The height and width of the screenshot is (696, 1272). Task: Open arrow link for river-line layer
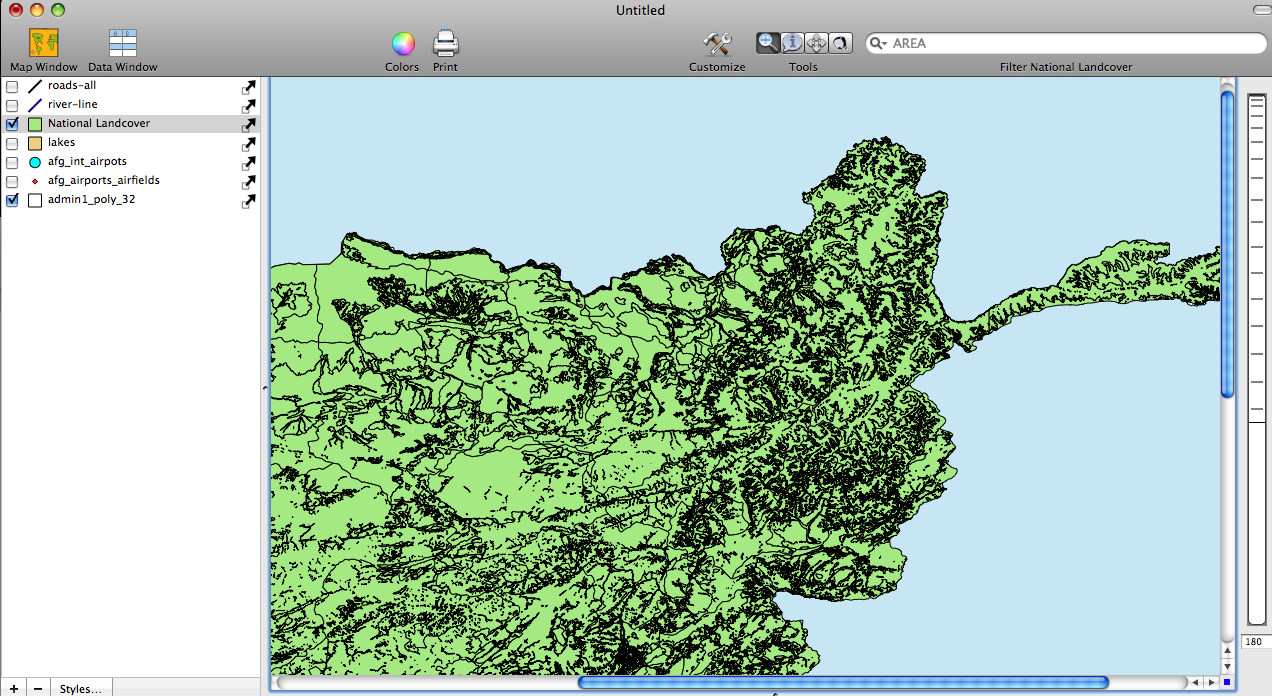click(x=248, y=105)
